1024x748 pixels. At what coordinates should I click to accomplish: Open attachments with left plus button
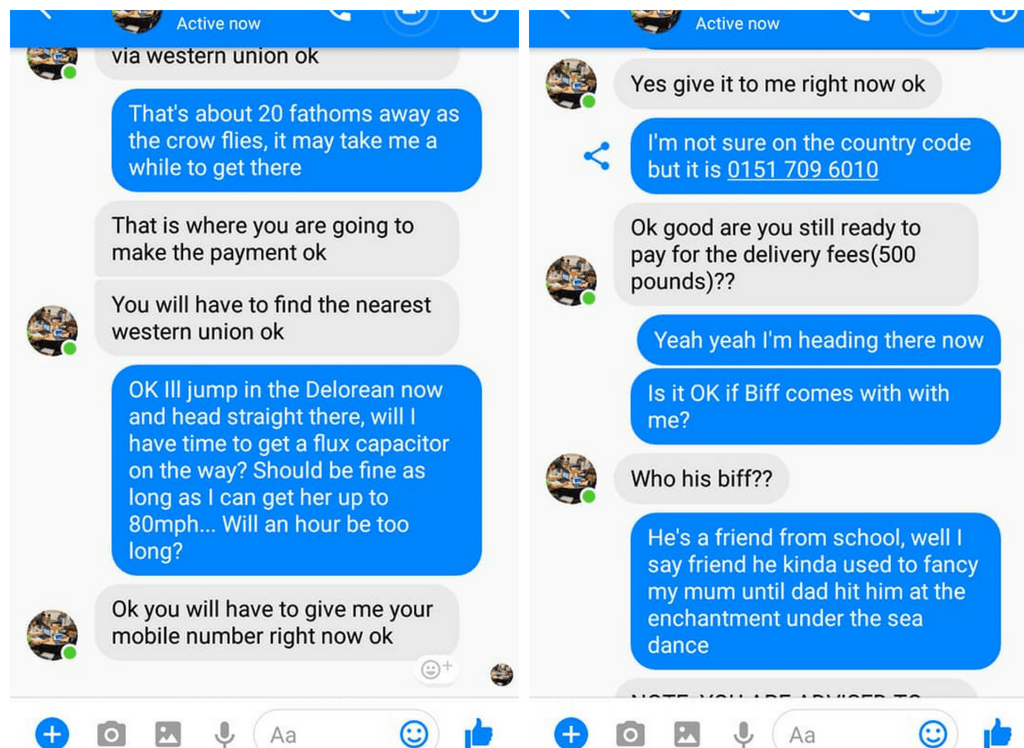click(x=52, y=733)
